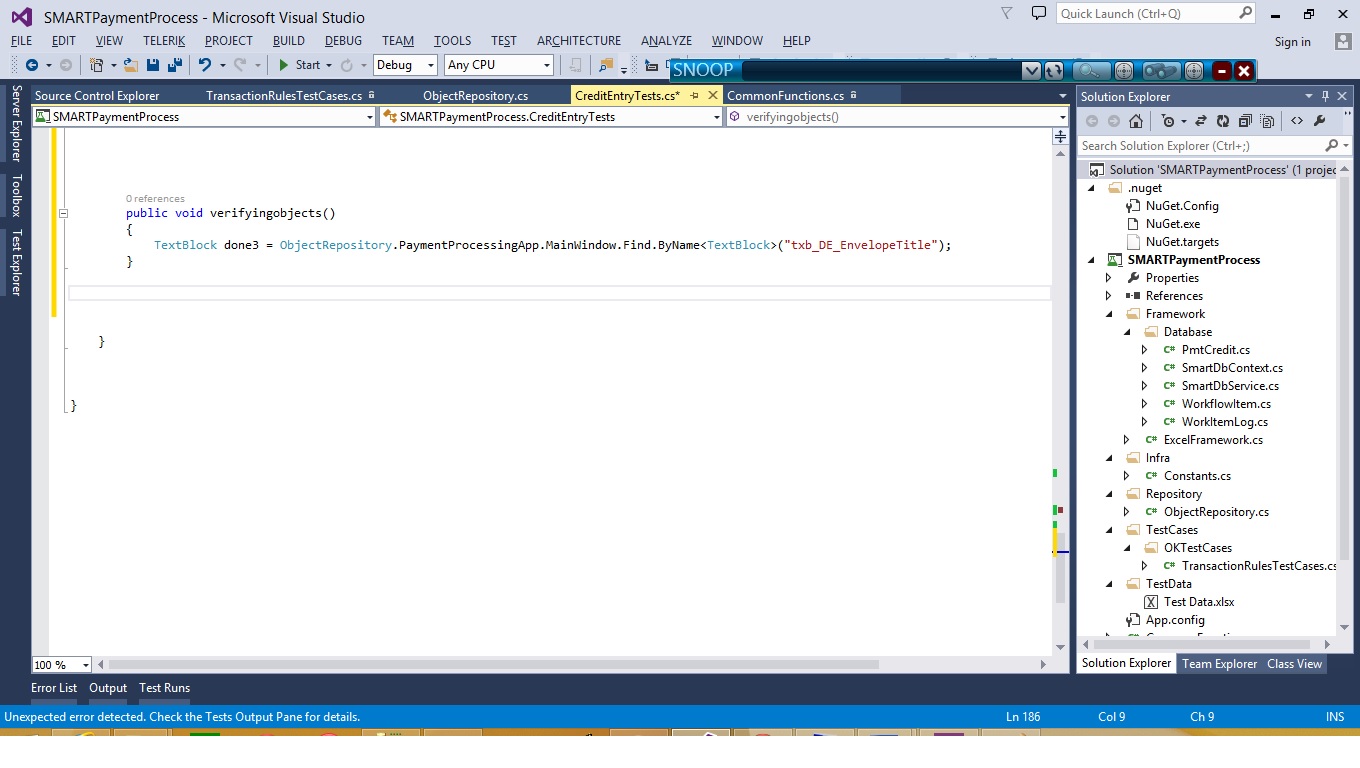Click the Solution Explorer Properties wrench icon
The image size is (1360, 768).
1319,121
